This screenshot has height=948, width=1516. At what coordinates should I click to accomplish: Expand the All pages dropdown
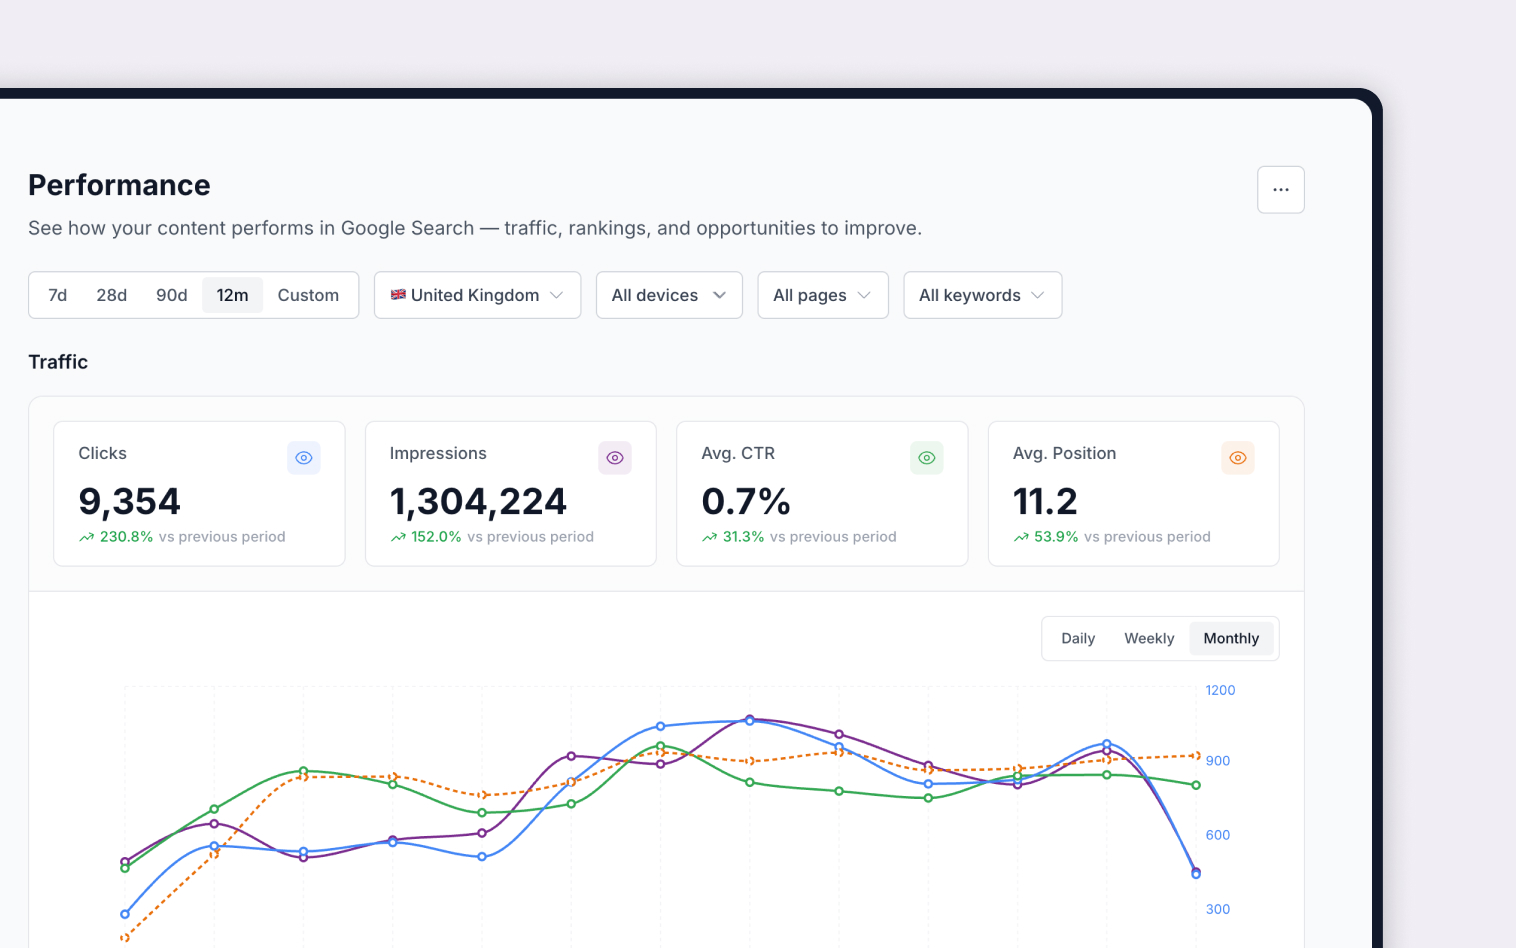(x=823, y=295)
